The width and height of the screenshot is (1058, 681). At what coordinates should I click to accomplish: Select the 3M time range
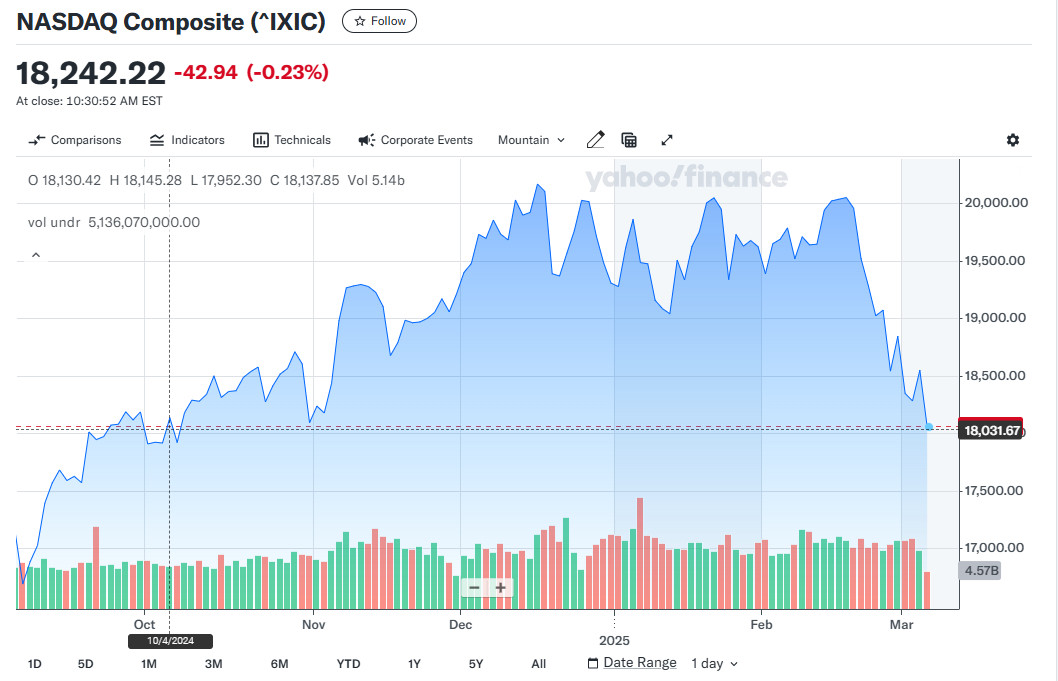point(213,664)
